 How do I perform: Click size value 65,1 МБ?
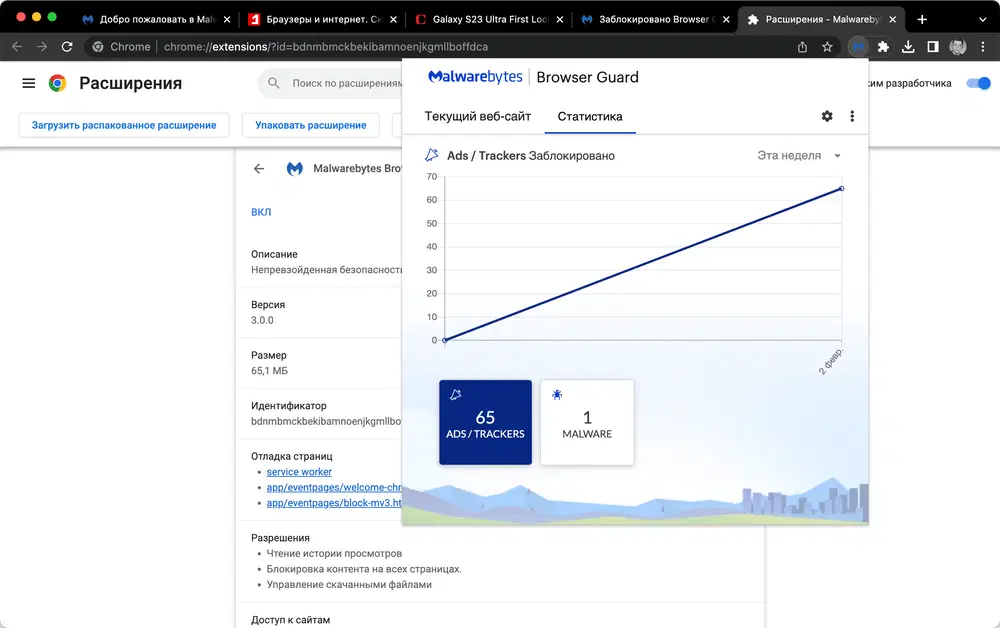(x=269, y=370)
